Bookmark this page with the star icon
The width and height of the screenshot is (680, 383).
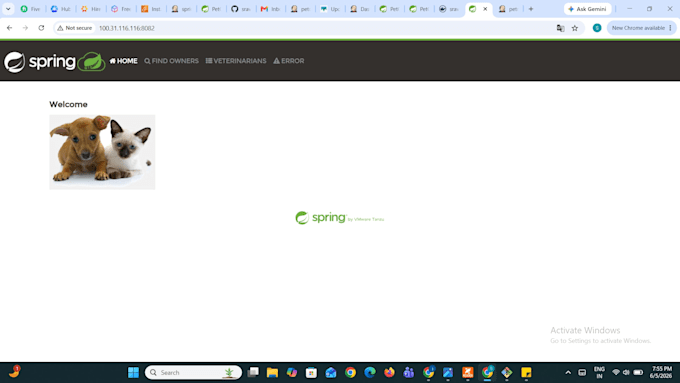575,28
